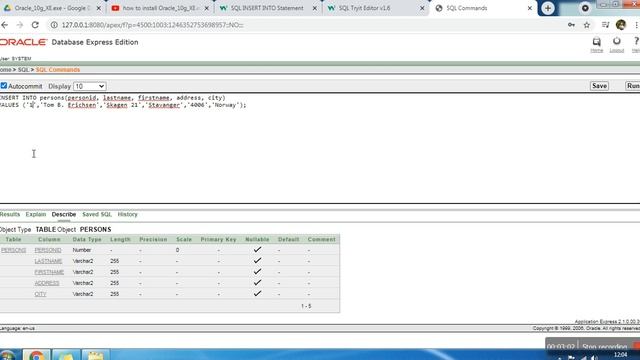Click the Oracle Database Express Edition logo
Image resolution: width=640 pixels, height=360 pixels.
pyautogui.click(x=69, y=42)
